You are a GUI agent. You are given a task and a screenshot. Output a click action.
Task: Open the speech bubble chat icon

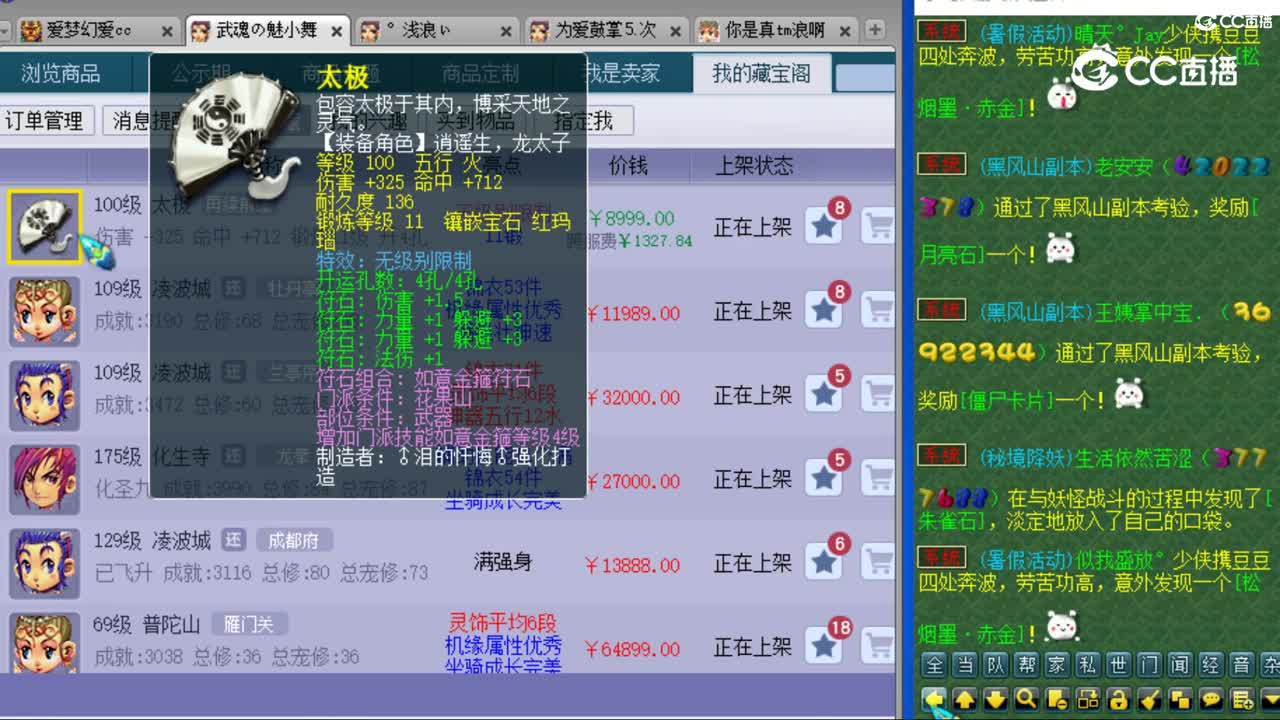point(1211,699)
